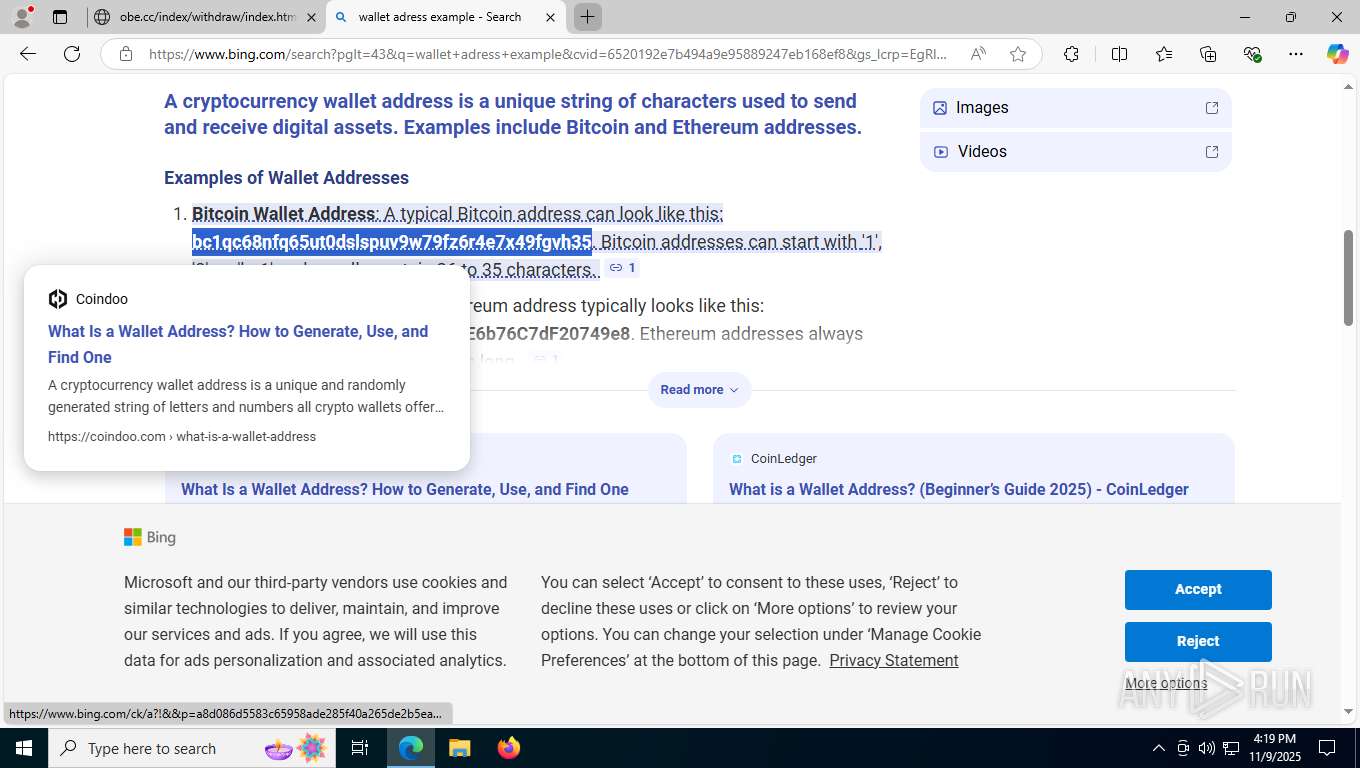The width and height of the screenshot is (1360, 768).
Task: Open Settings and more ellipsis menu
Action: point(1296,54)
